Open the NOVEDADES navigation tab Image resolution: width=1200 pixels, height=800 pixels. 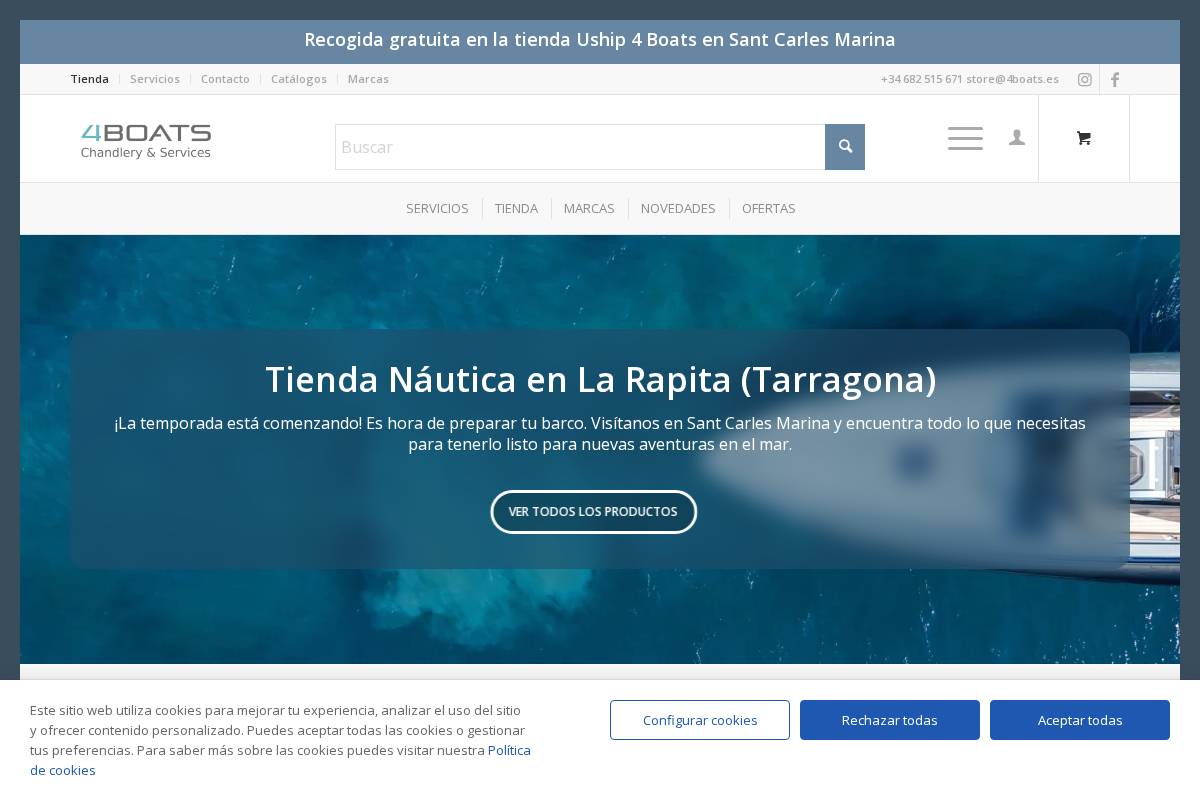678,208
